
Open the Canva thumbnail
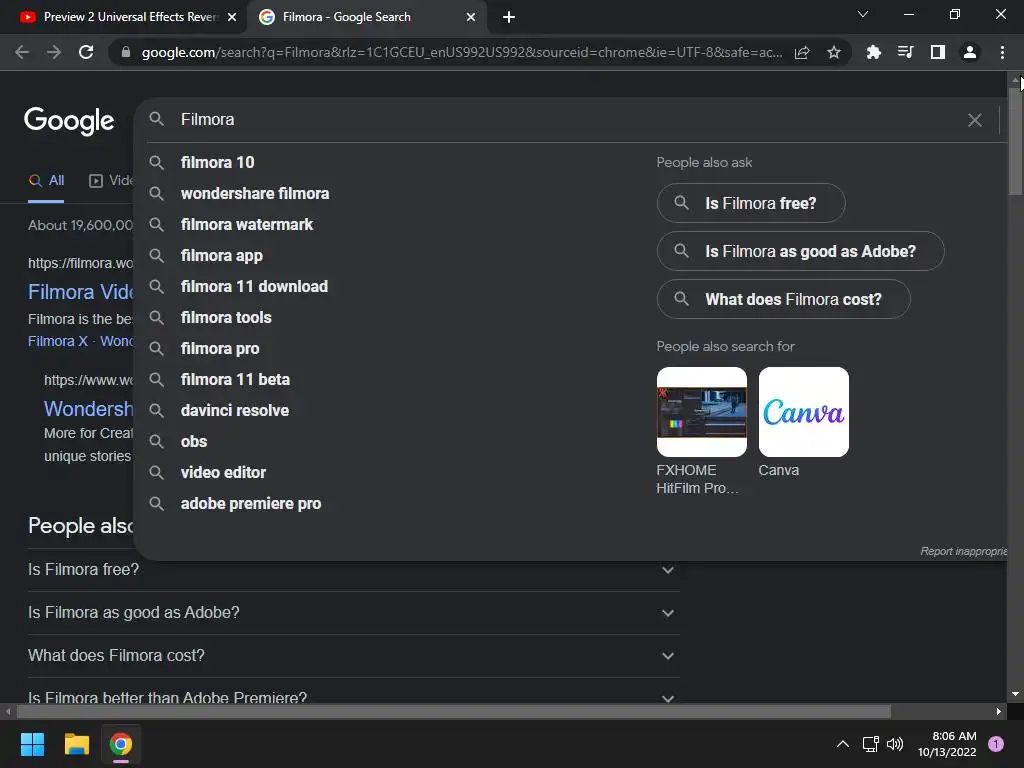click(804, 412)
